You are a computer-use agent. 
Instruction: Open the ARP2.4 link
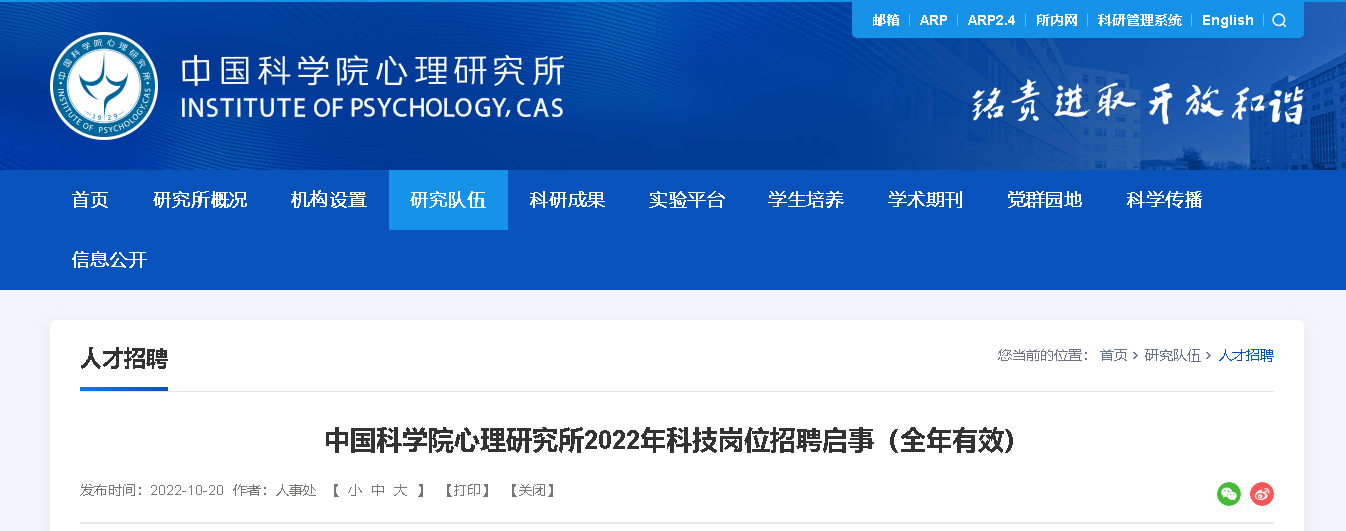click(991, 20)
